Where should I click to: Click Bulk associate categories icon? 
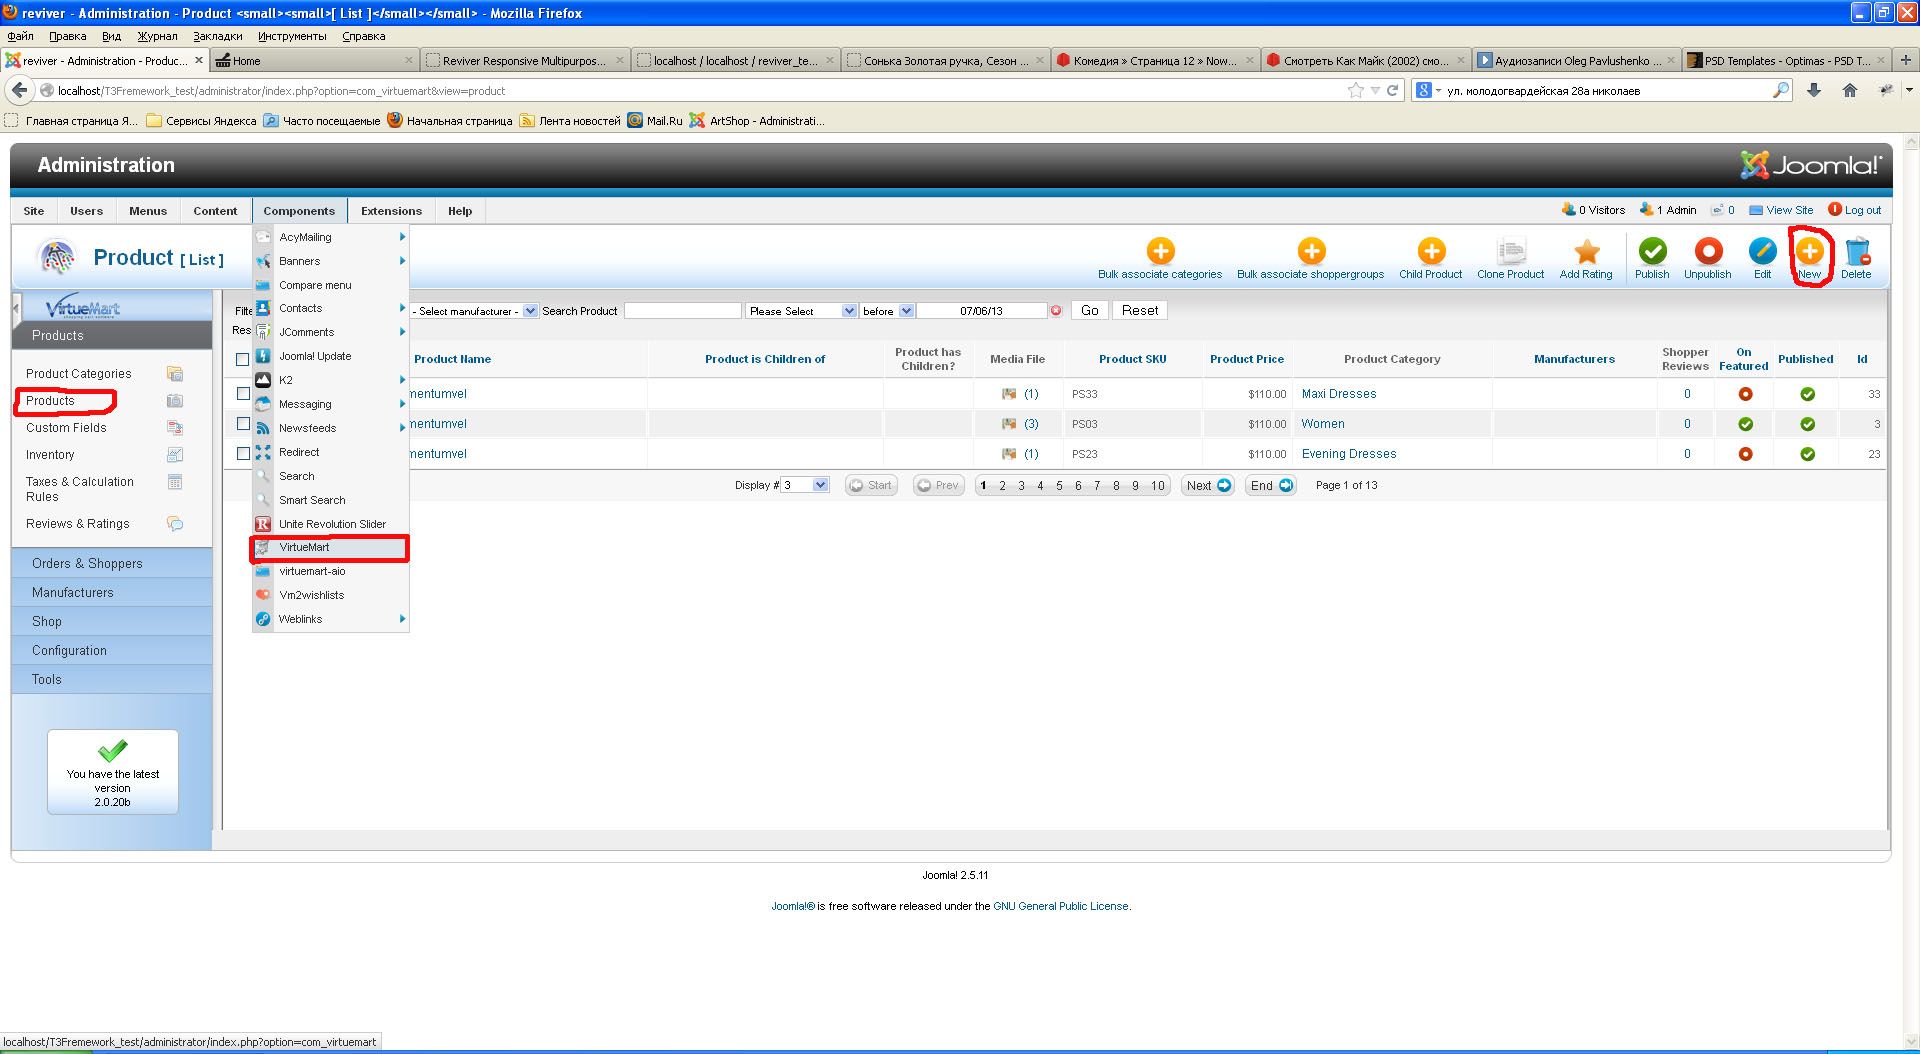[1160, 251]
